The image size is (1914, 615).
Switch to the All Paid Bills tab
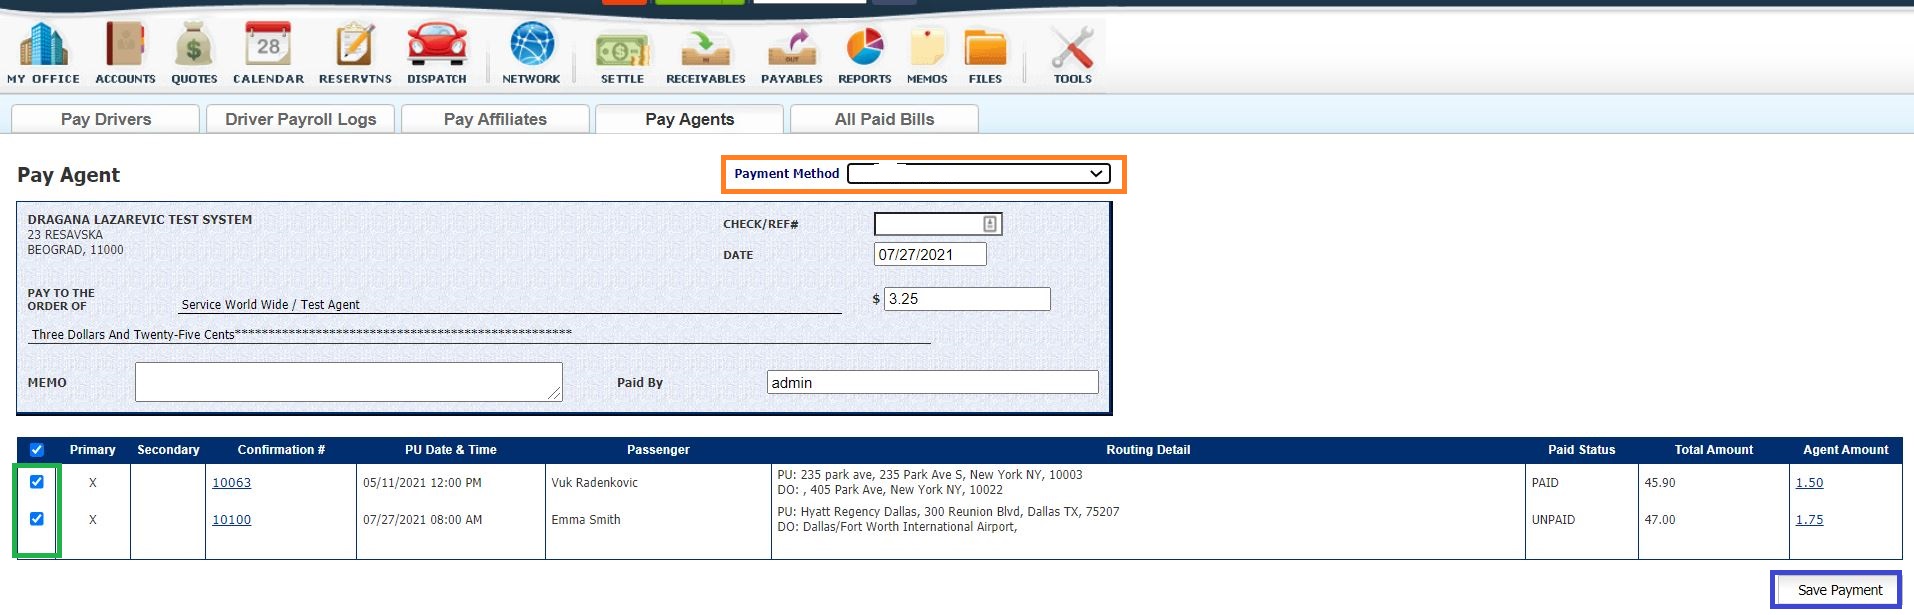(884, 119)
